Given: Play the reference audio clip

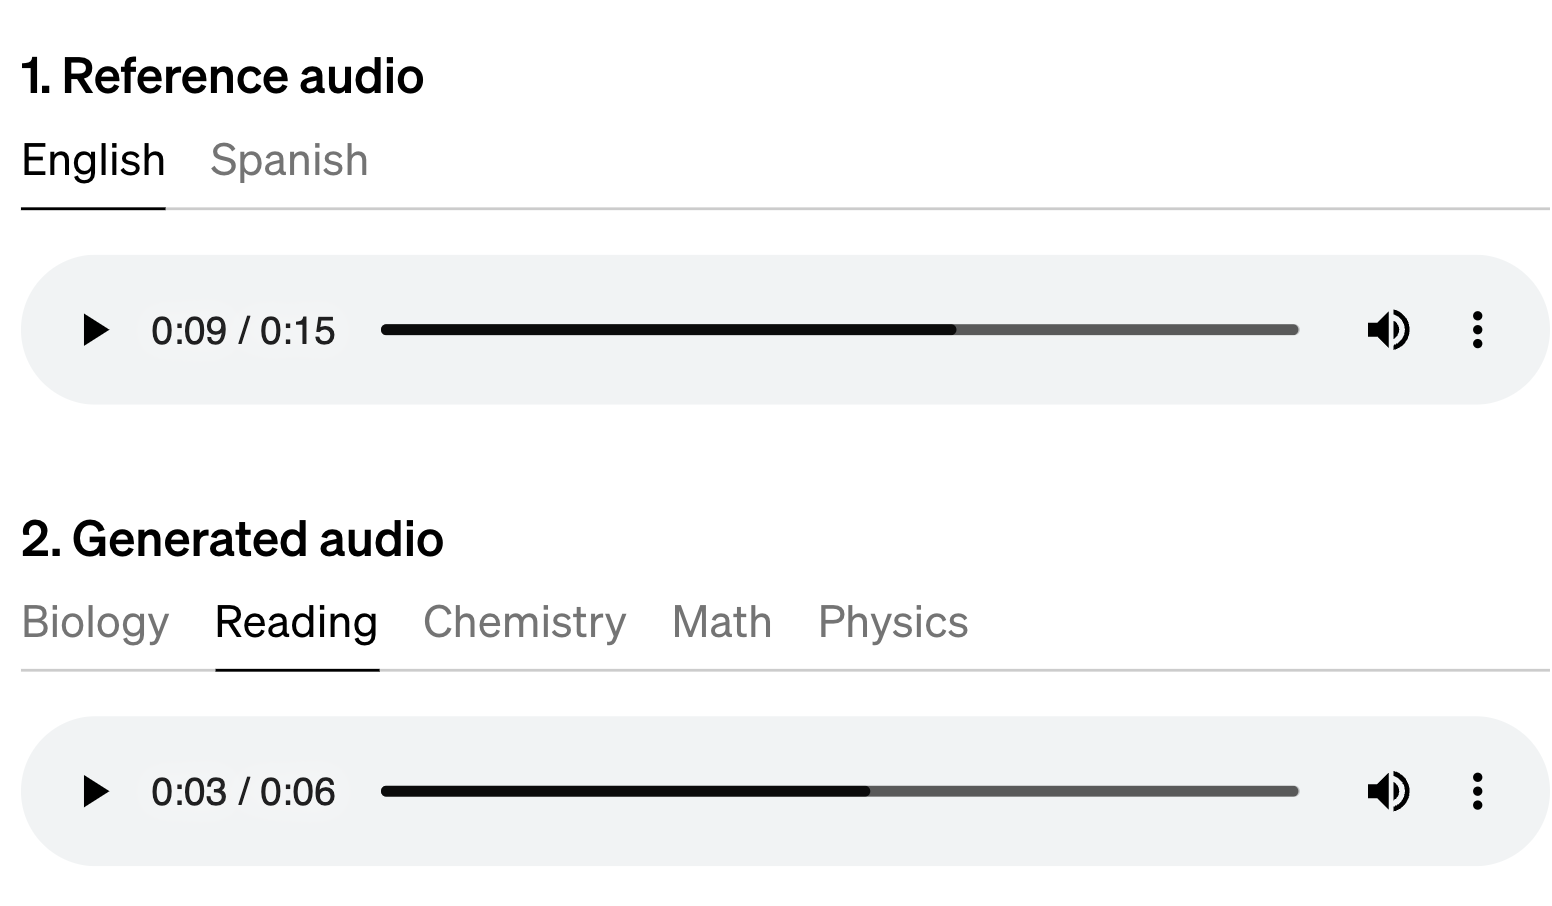Looking at the screenshot, I should (x=95, y=330).
